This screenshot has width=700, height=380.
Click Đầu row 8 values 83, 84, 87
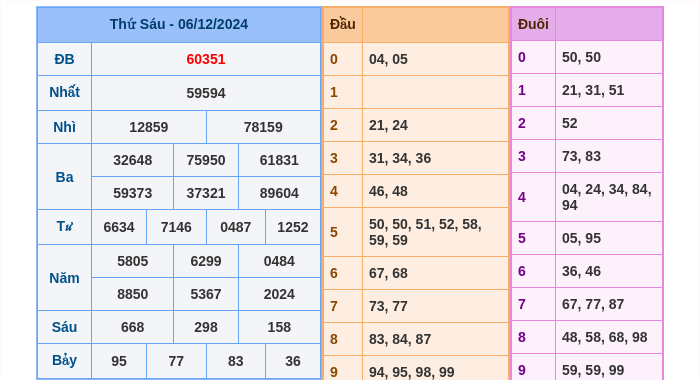click(x=400, y=339)
